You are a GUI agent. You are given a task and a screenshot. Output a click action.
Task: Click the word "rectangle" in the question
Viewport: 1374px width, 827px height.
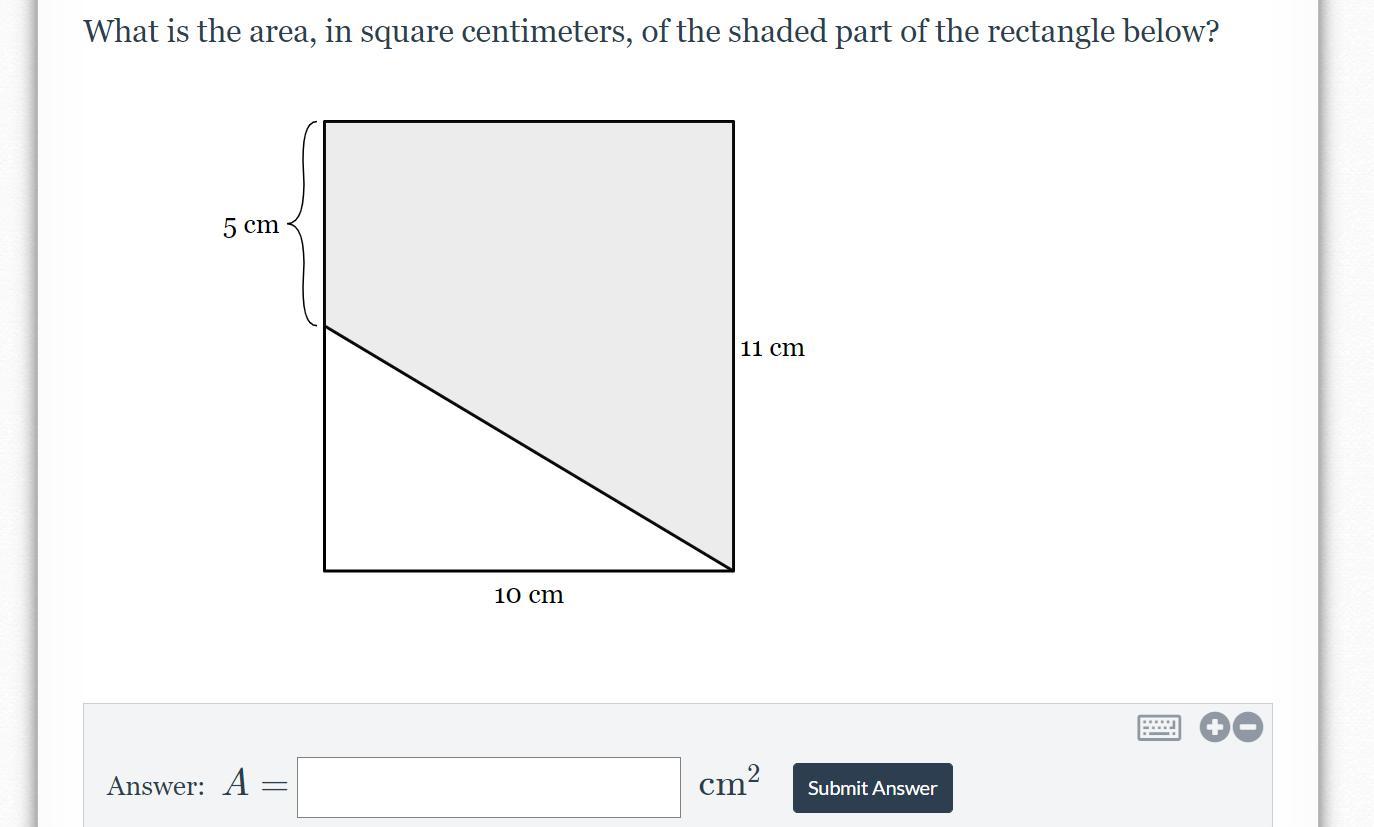click(1051, 32)
